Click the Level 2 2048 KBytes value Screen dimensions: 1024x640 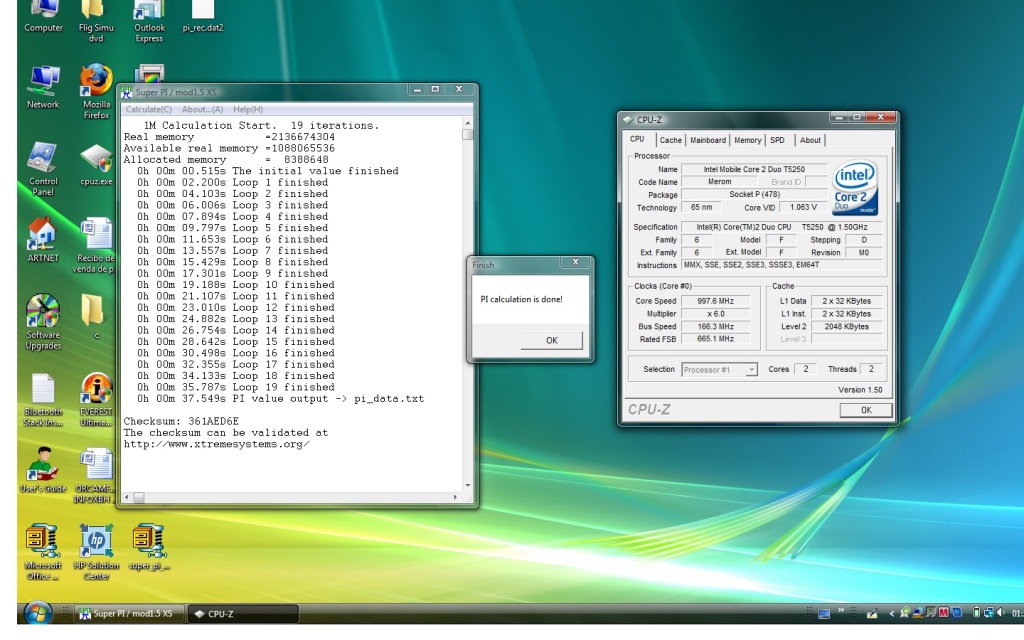(846, 327)
